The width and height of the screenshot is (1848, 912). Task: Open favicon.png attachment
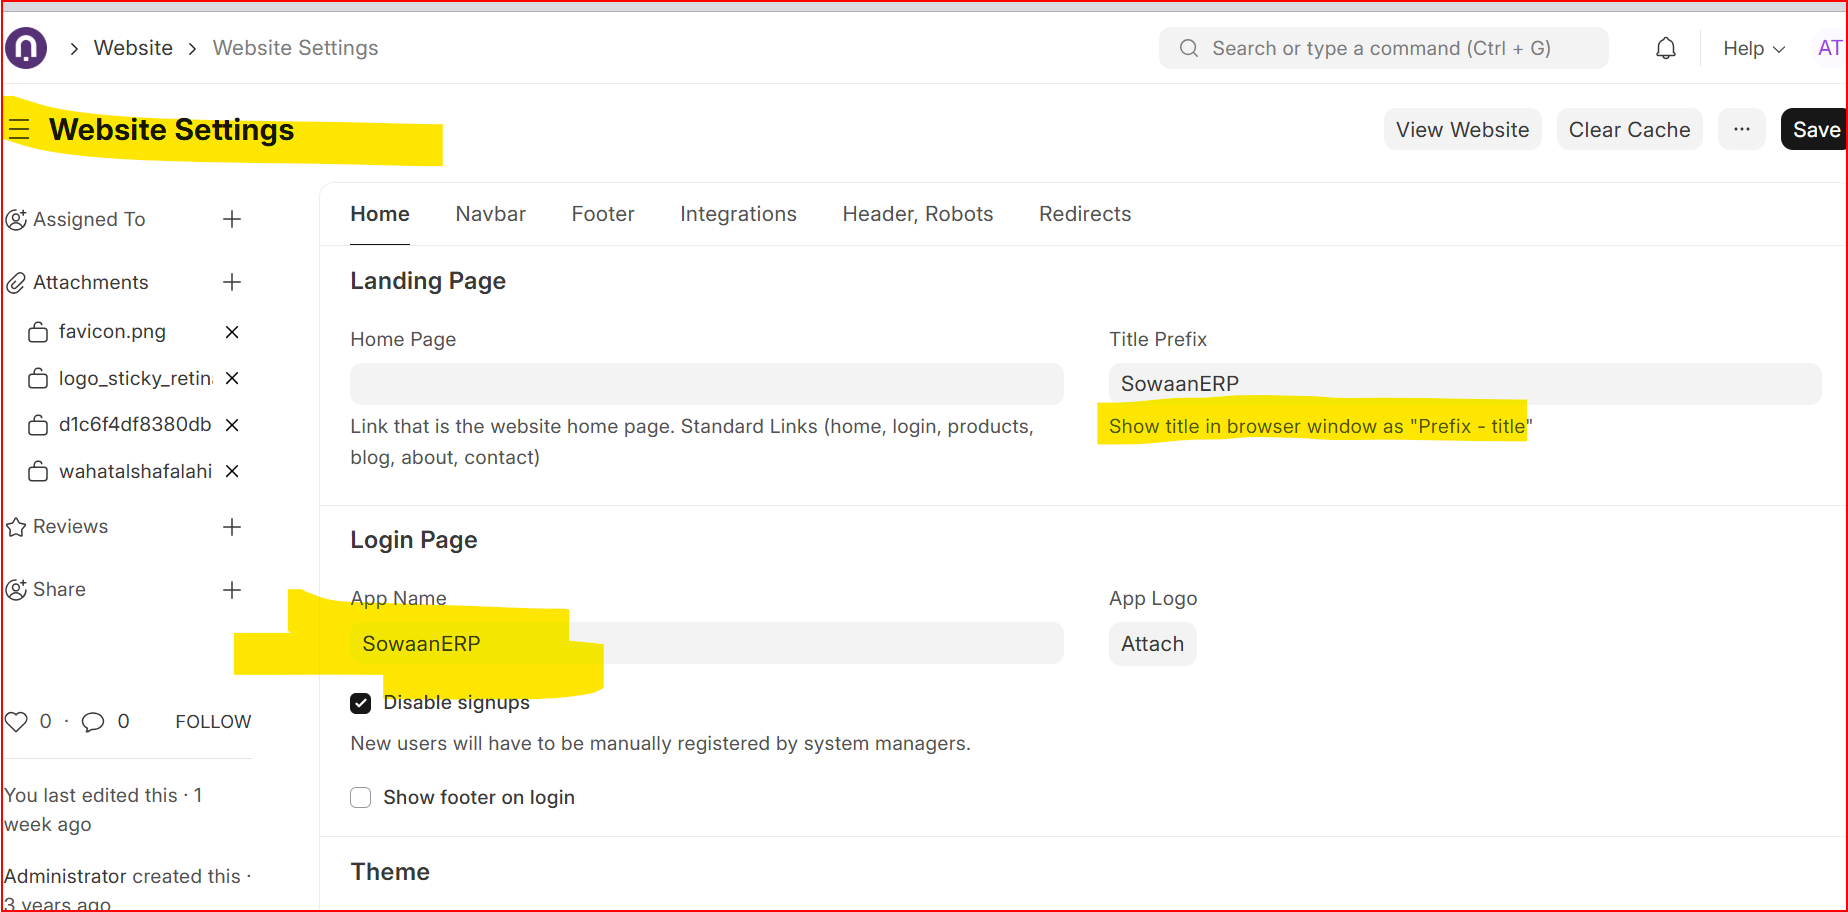tap(112, 332)
